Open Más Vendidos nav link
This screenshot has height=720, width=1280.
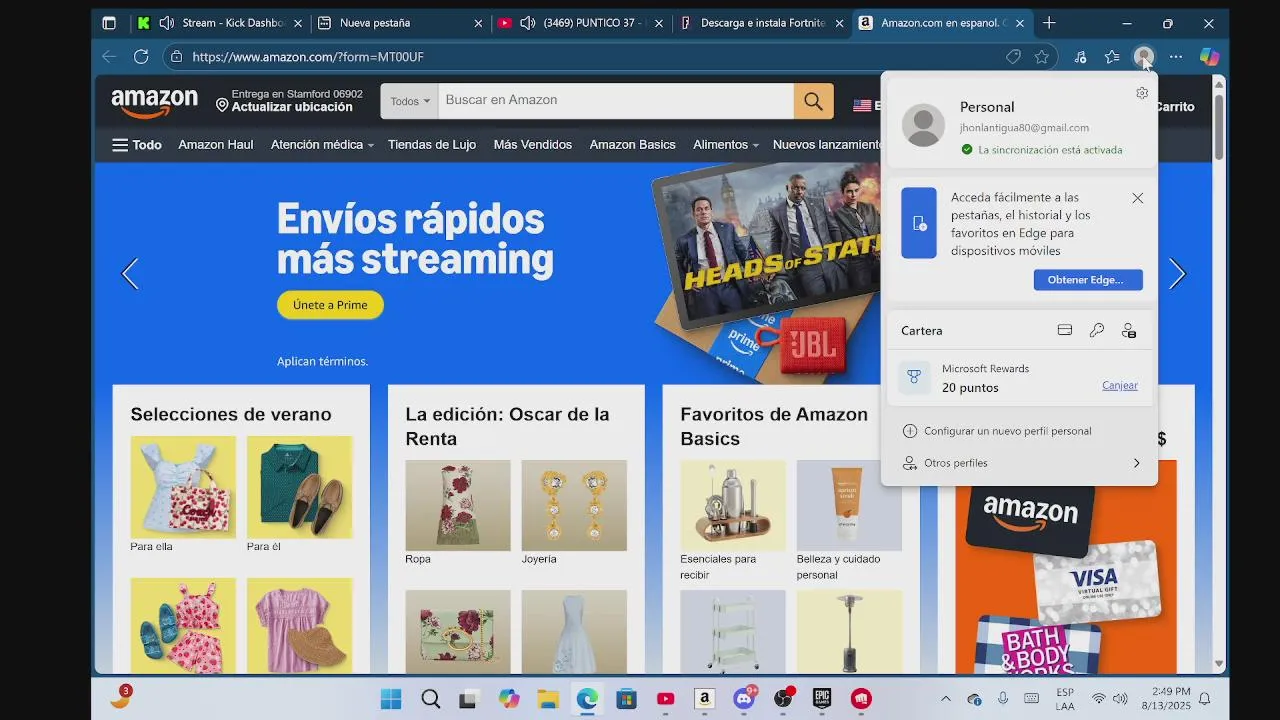click(533, 145)
